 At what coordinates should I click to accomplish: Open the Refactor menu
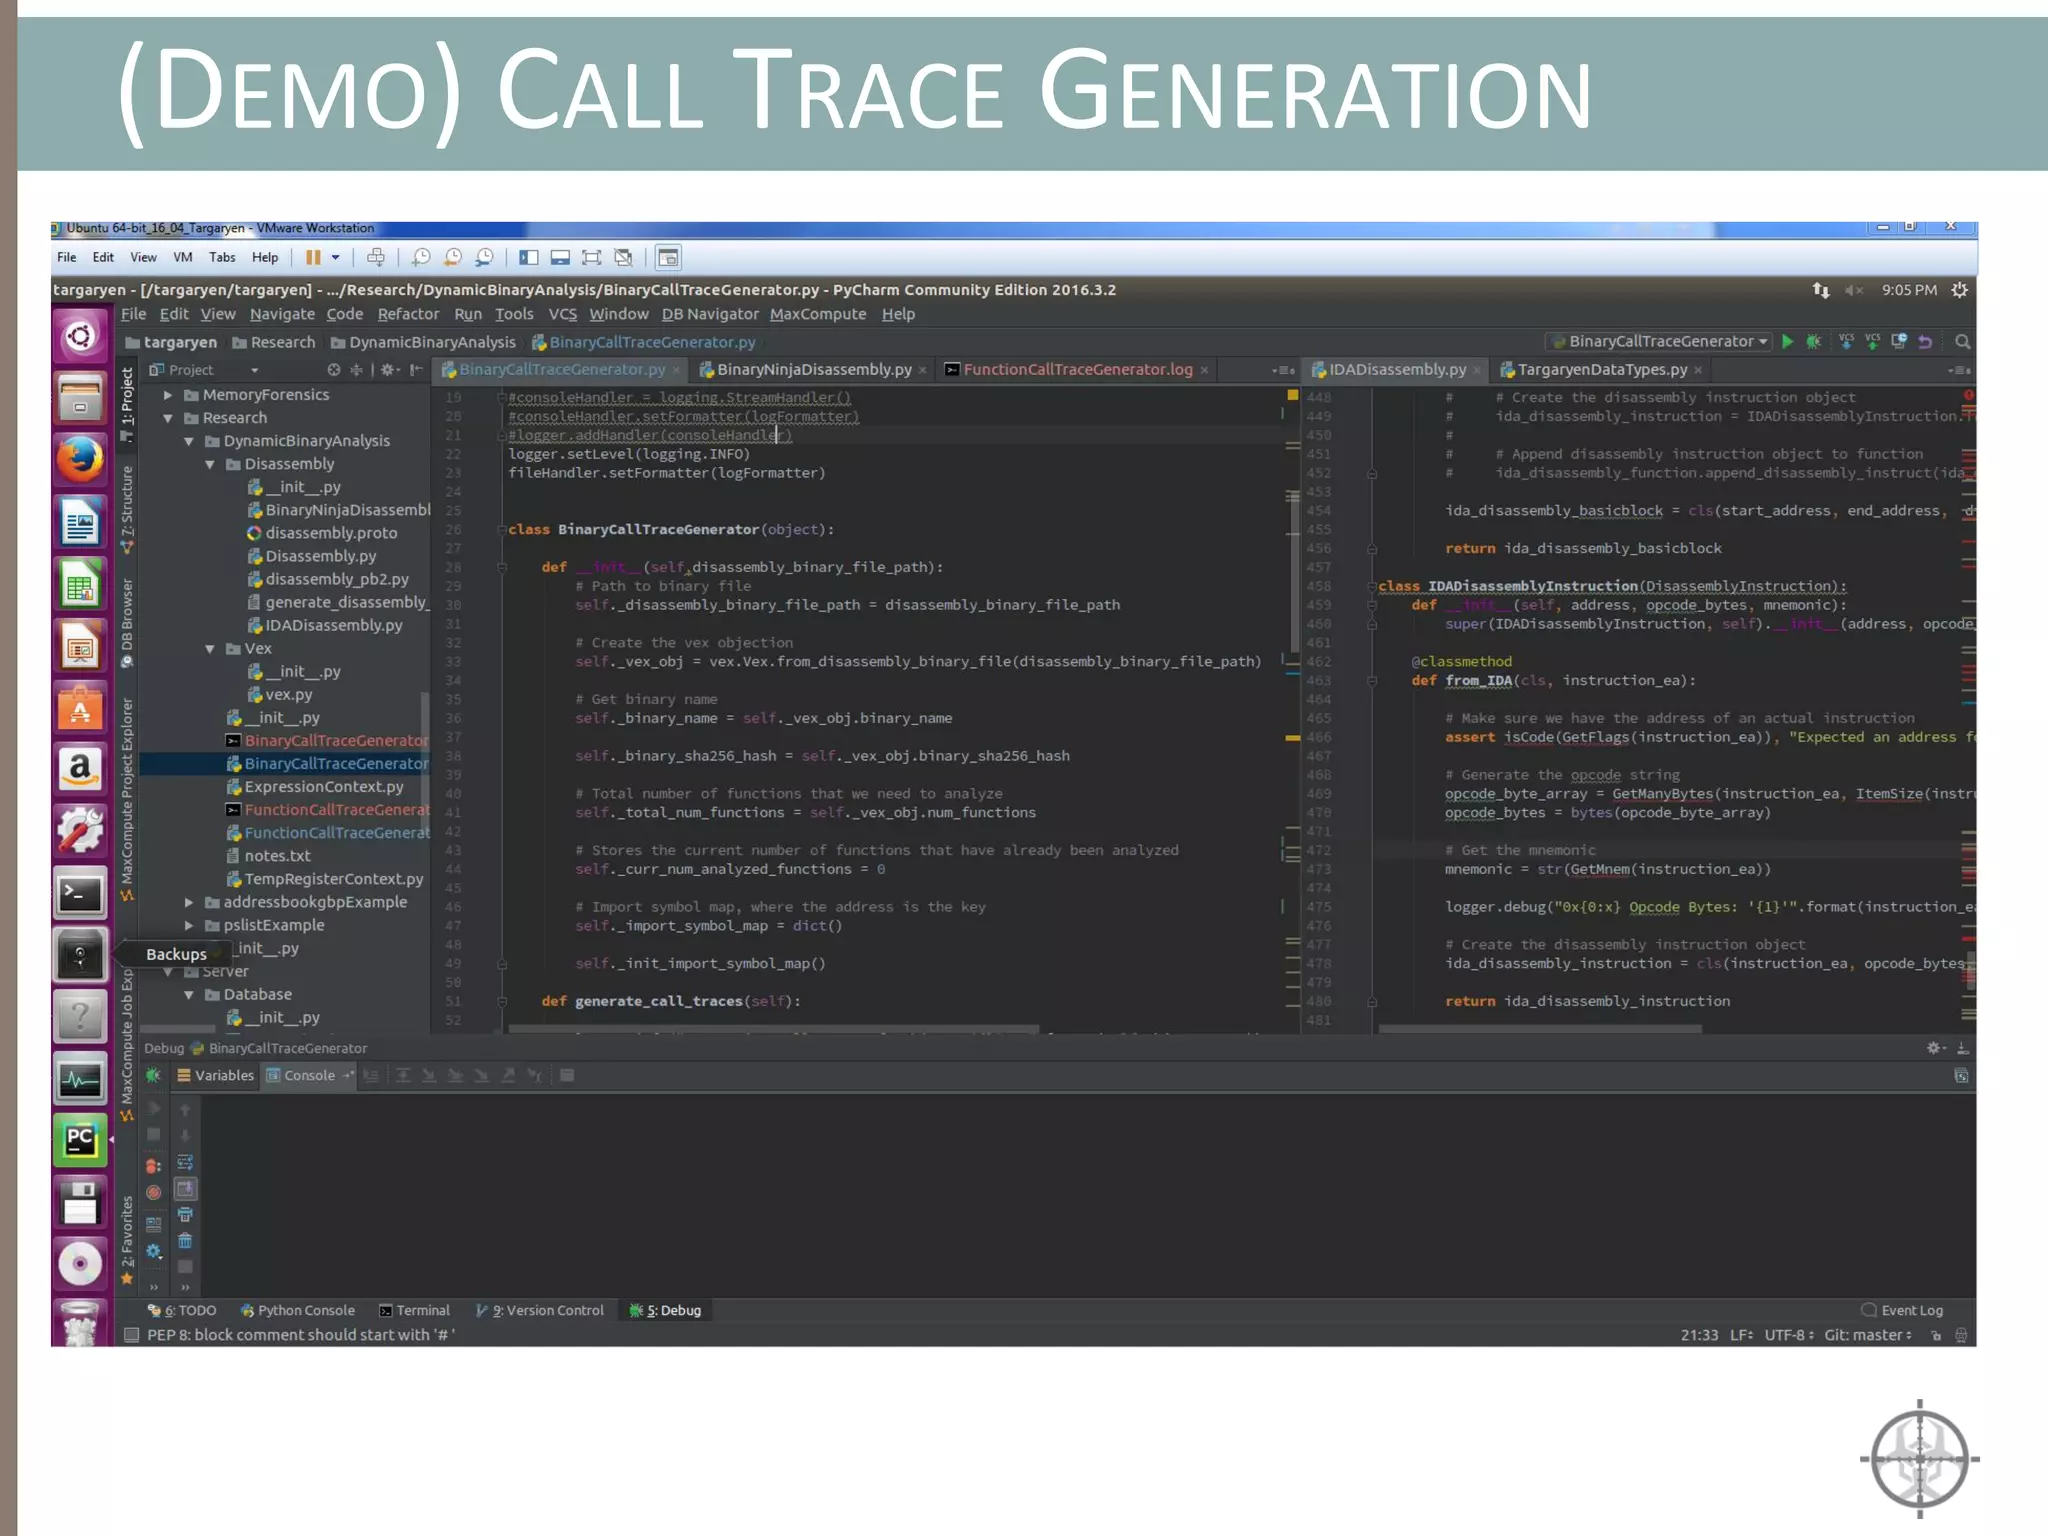408,314
